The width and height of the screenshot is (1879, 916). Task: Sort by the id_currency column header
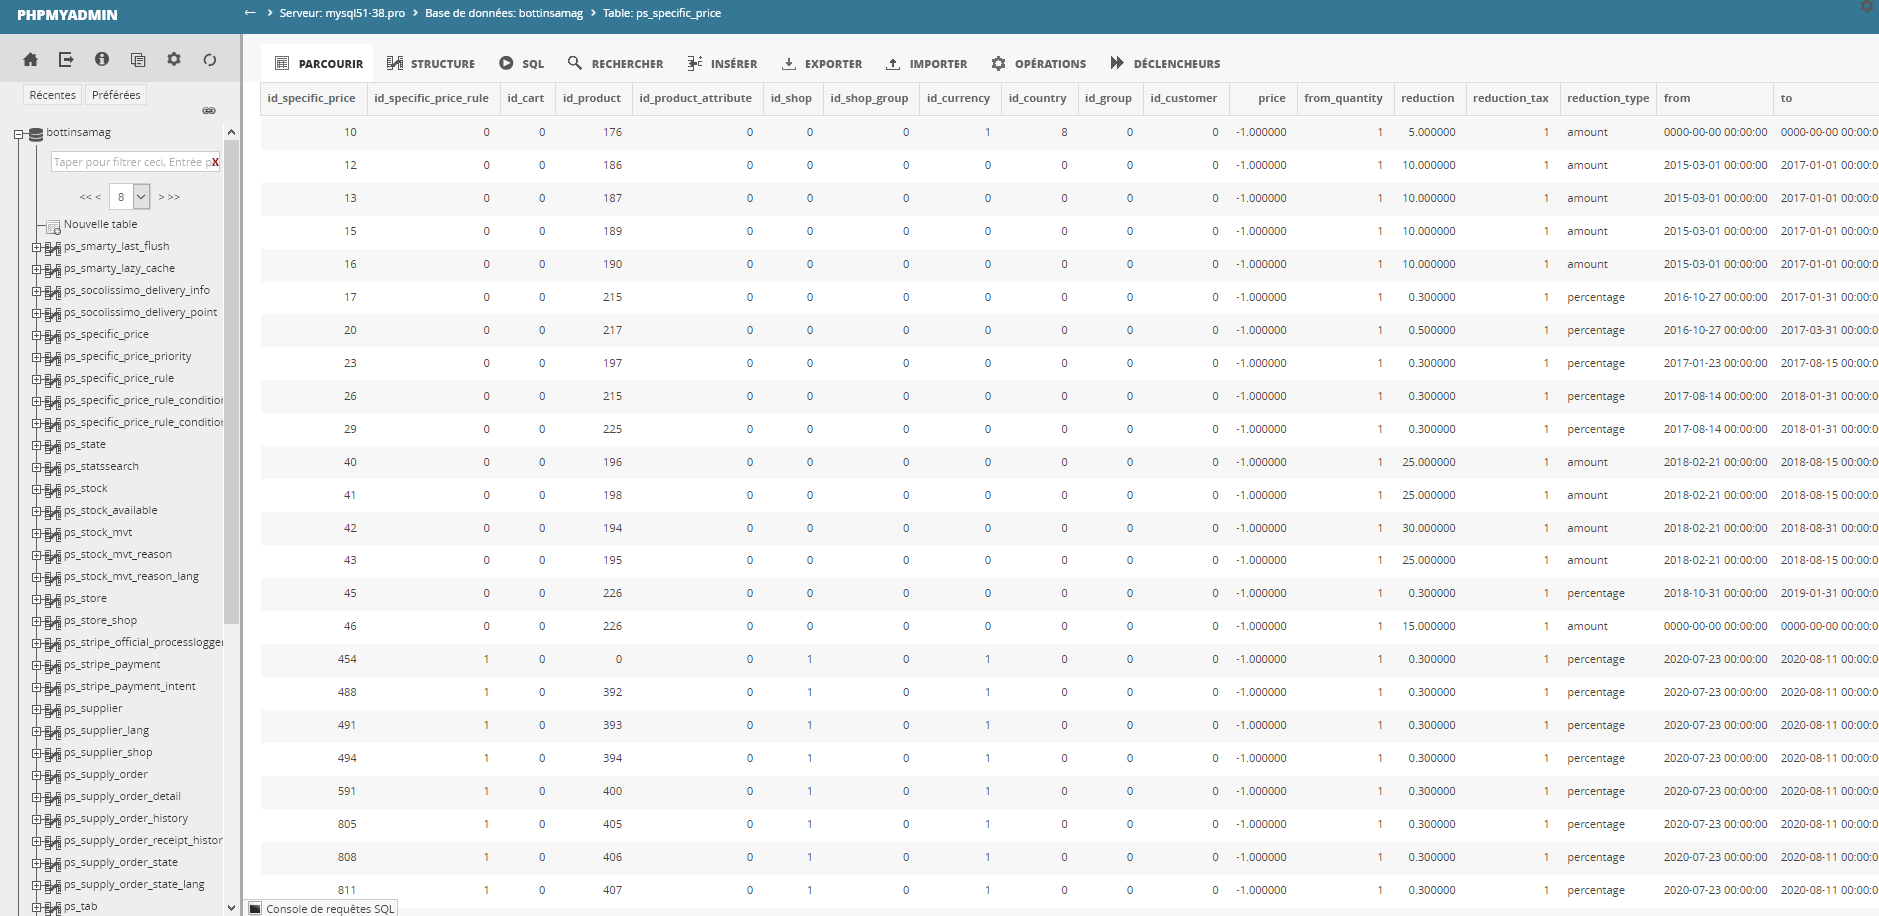958,98
